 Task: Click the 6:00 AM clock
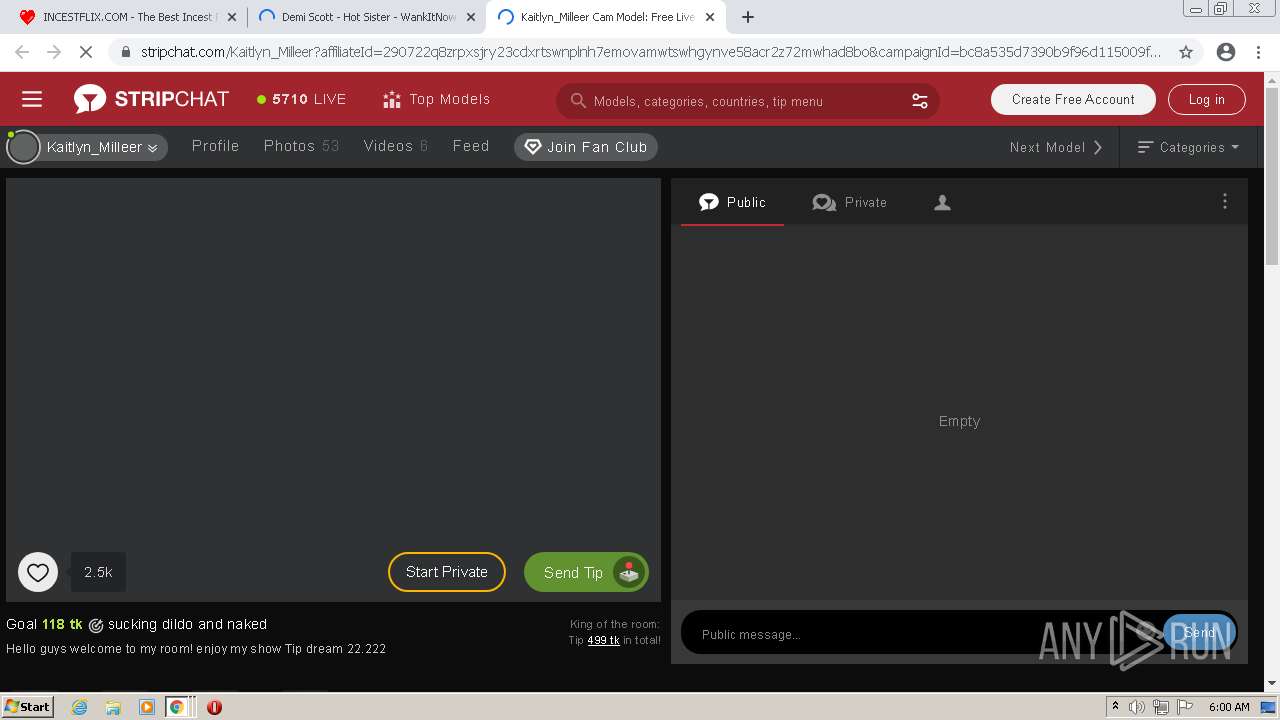(x=1229, y=707)
